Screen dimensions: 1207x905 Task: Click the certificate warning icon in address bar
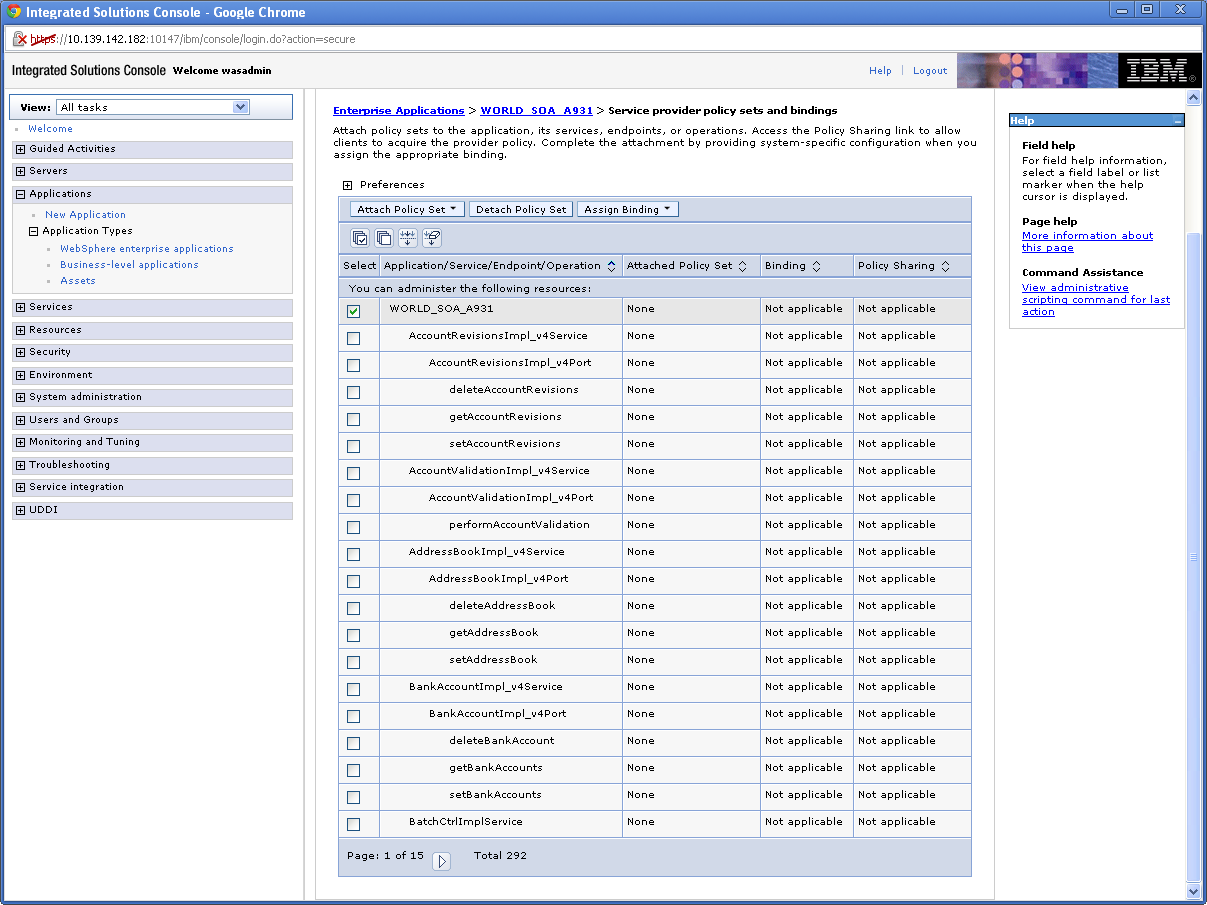coord(19,39)
